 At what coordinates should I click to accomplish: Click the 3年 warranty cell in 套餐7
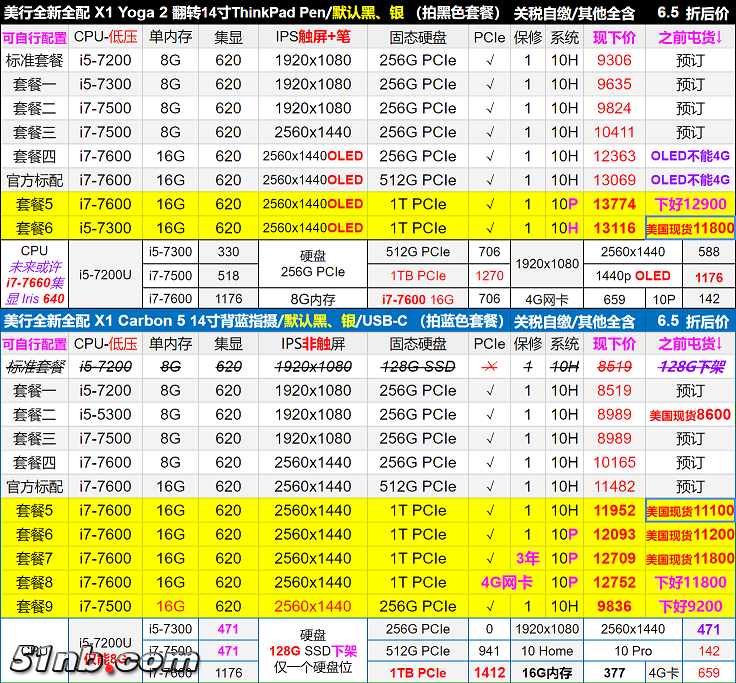[x=527, y=558]
